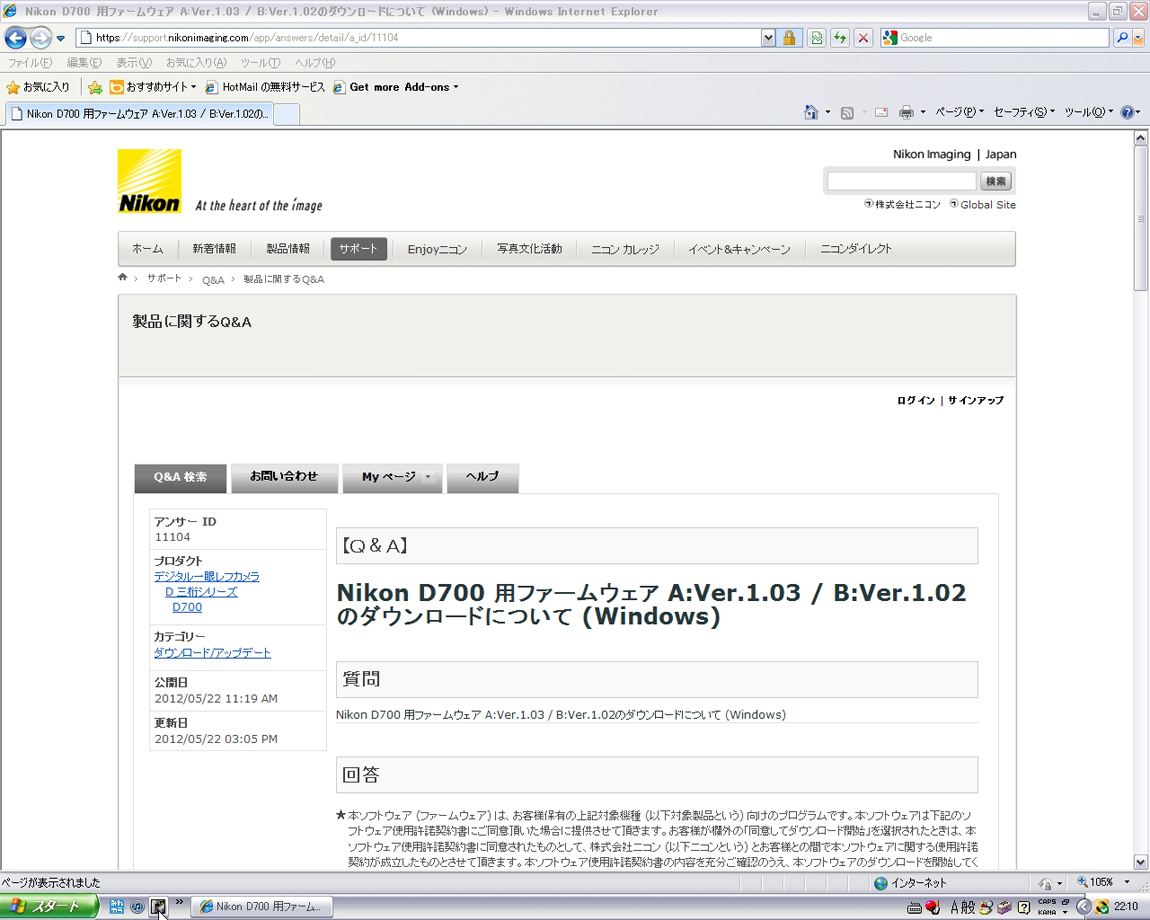The height and width of the screenshot is (920, 1150).
Task: Open the 製品情報 navigation item
Action: [x=288, y=249]
